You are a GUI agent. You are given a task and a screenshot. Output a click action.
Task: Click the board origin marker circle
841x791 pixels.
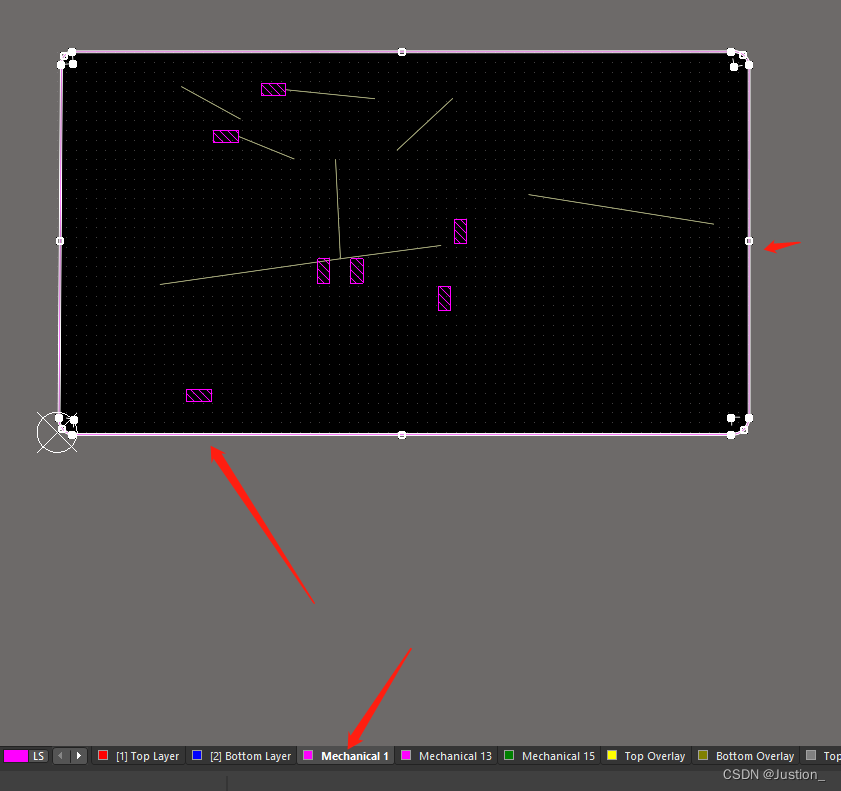tap(56, 432)
